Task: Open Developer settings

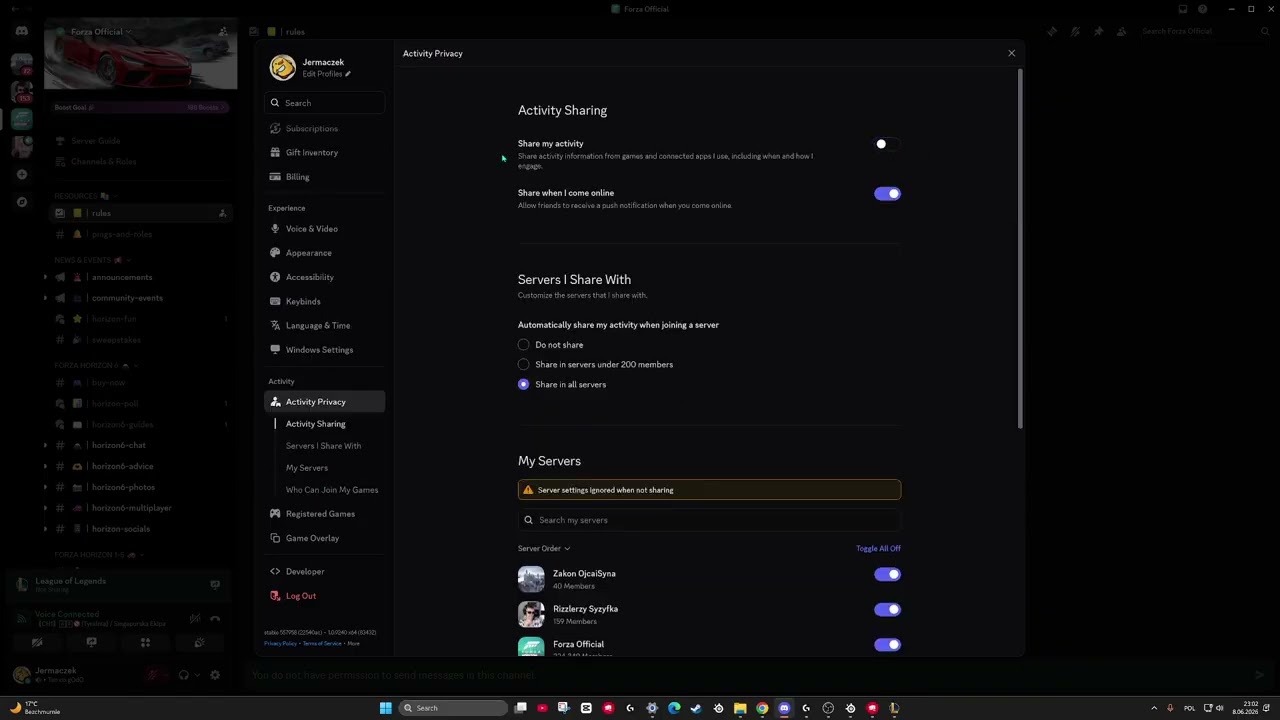Action: pyautogui.click(x=324, y=572)
